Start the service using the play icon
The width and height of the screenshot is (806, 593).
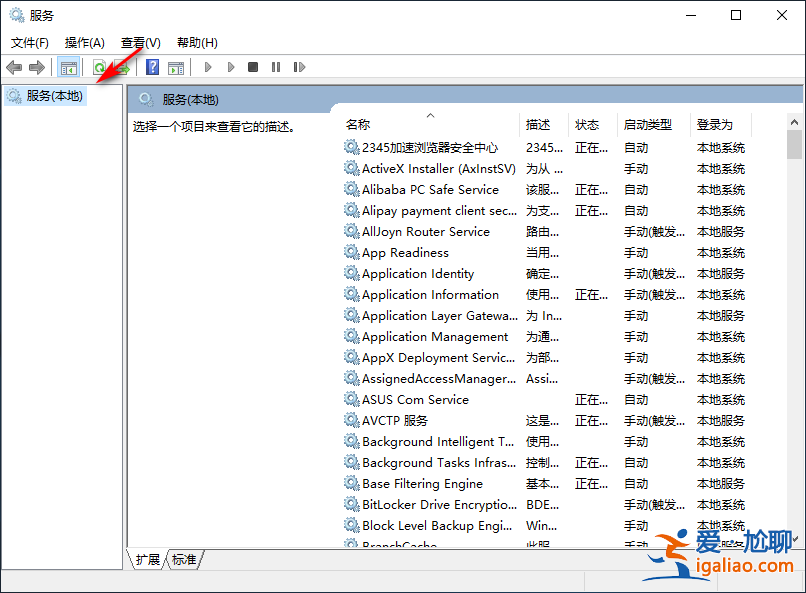[207, 67]
